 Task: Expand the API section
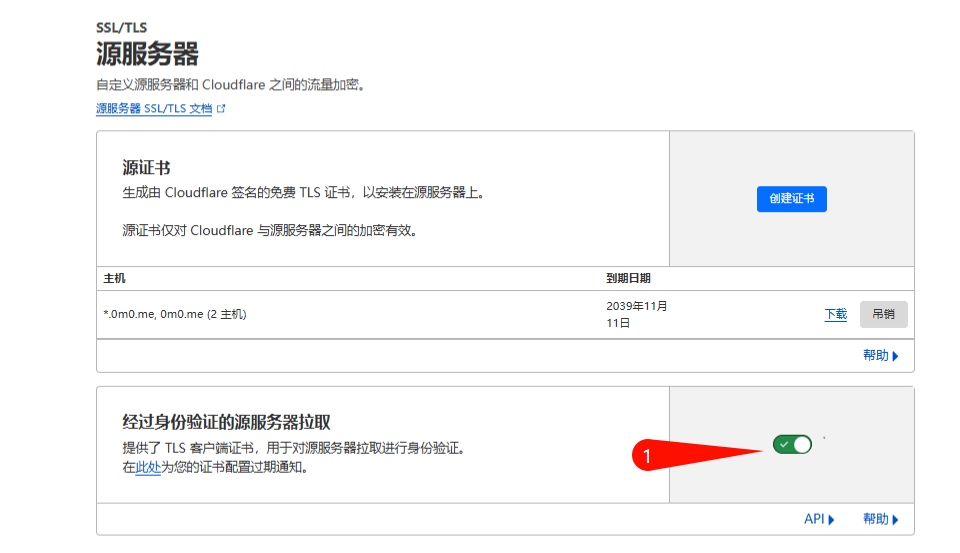coord(818,519)
